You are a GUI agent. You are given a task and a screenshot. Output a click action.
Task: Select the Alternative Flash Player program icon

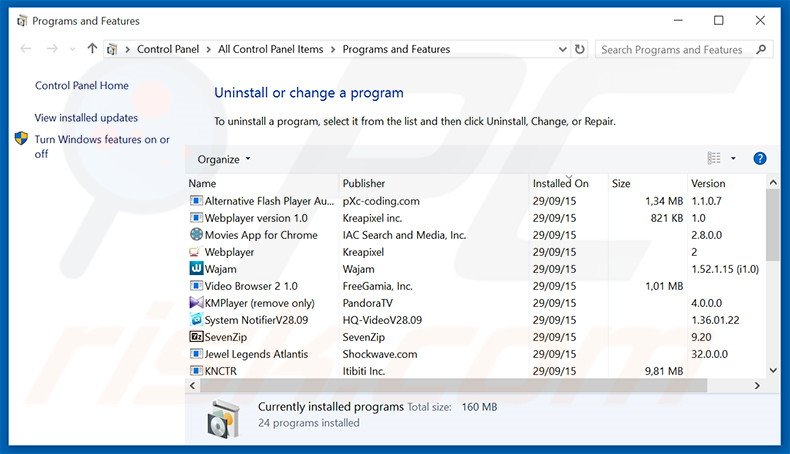point(196,201)
